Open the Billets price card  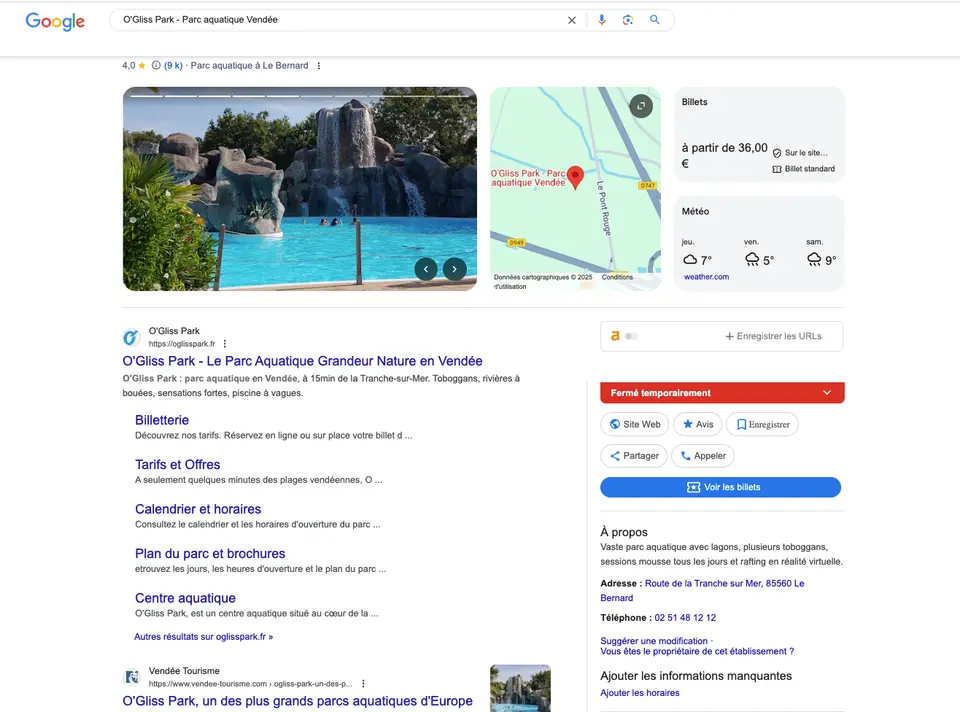click(759, 135)
